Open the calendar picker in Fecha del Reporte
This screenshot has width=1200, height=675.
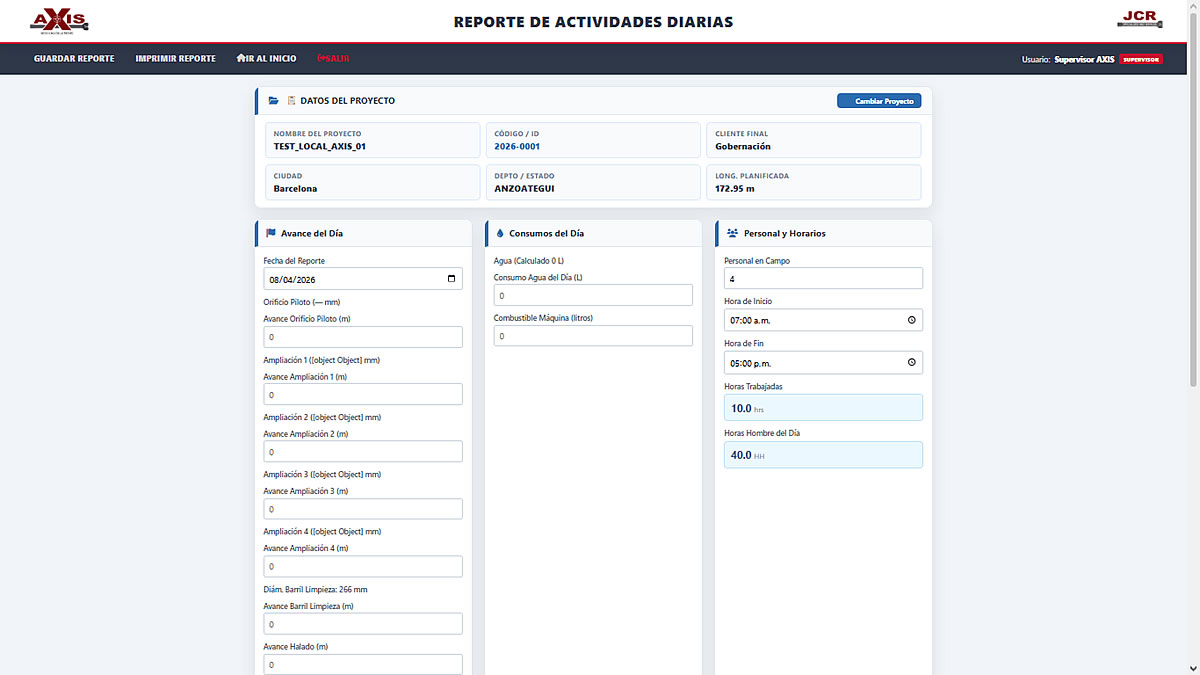click(x=452, y=279)
